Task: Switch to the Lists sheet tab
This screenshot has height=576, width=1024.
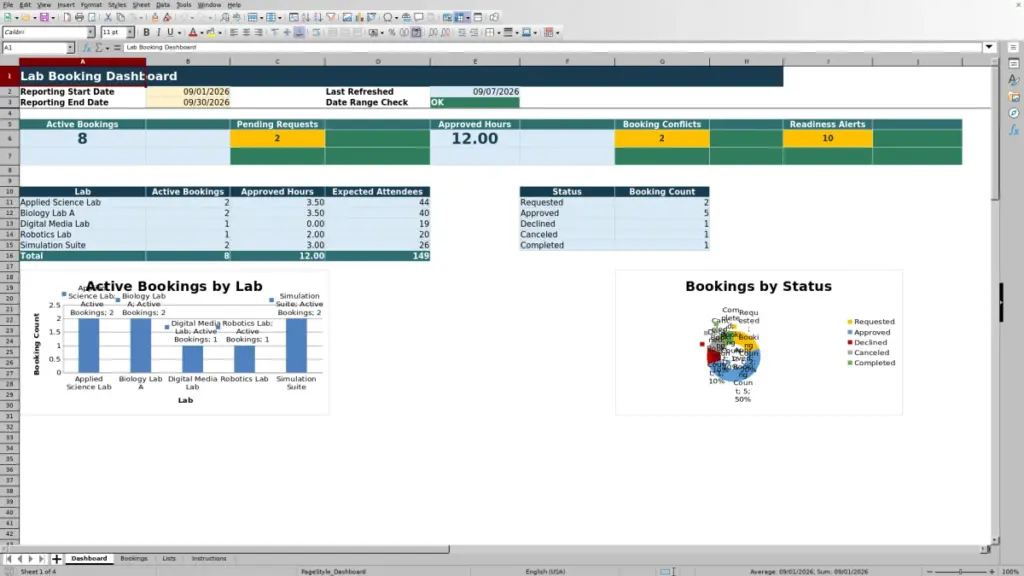Action: (x=169, y=559)
